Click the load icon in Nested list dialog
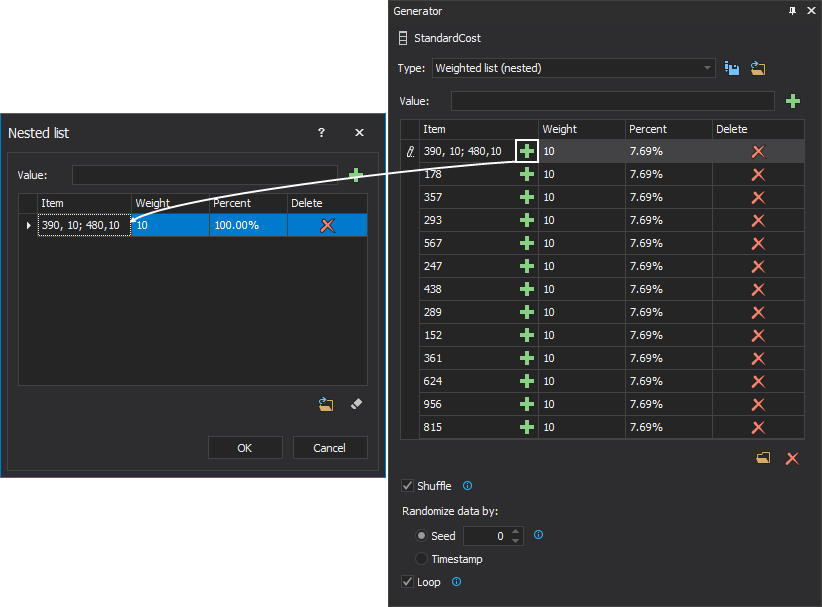Viewport: 822px width, 607px height. pyautogui.click(x=326, y=404)
